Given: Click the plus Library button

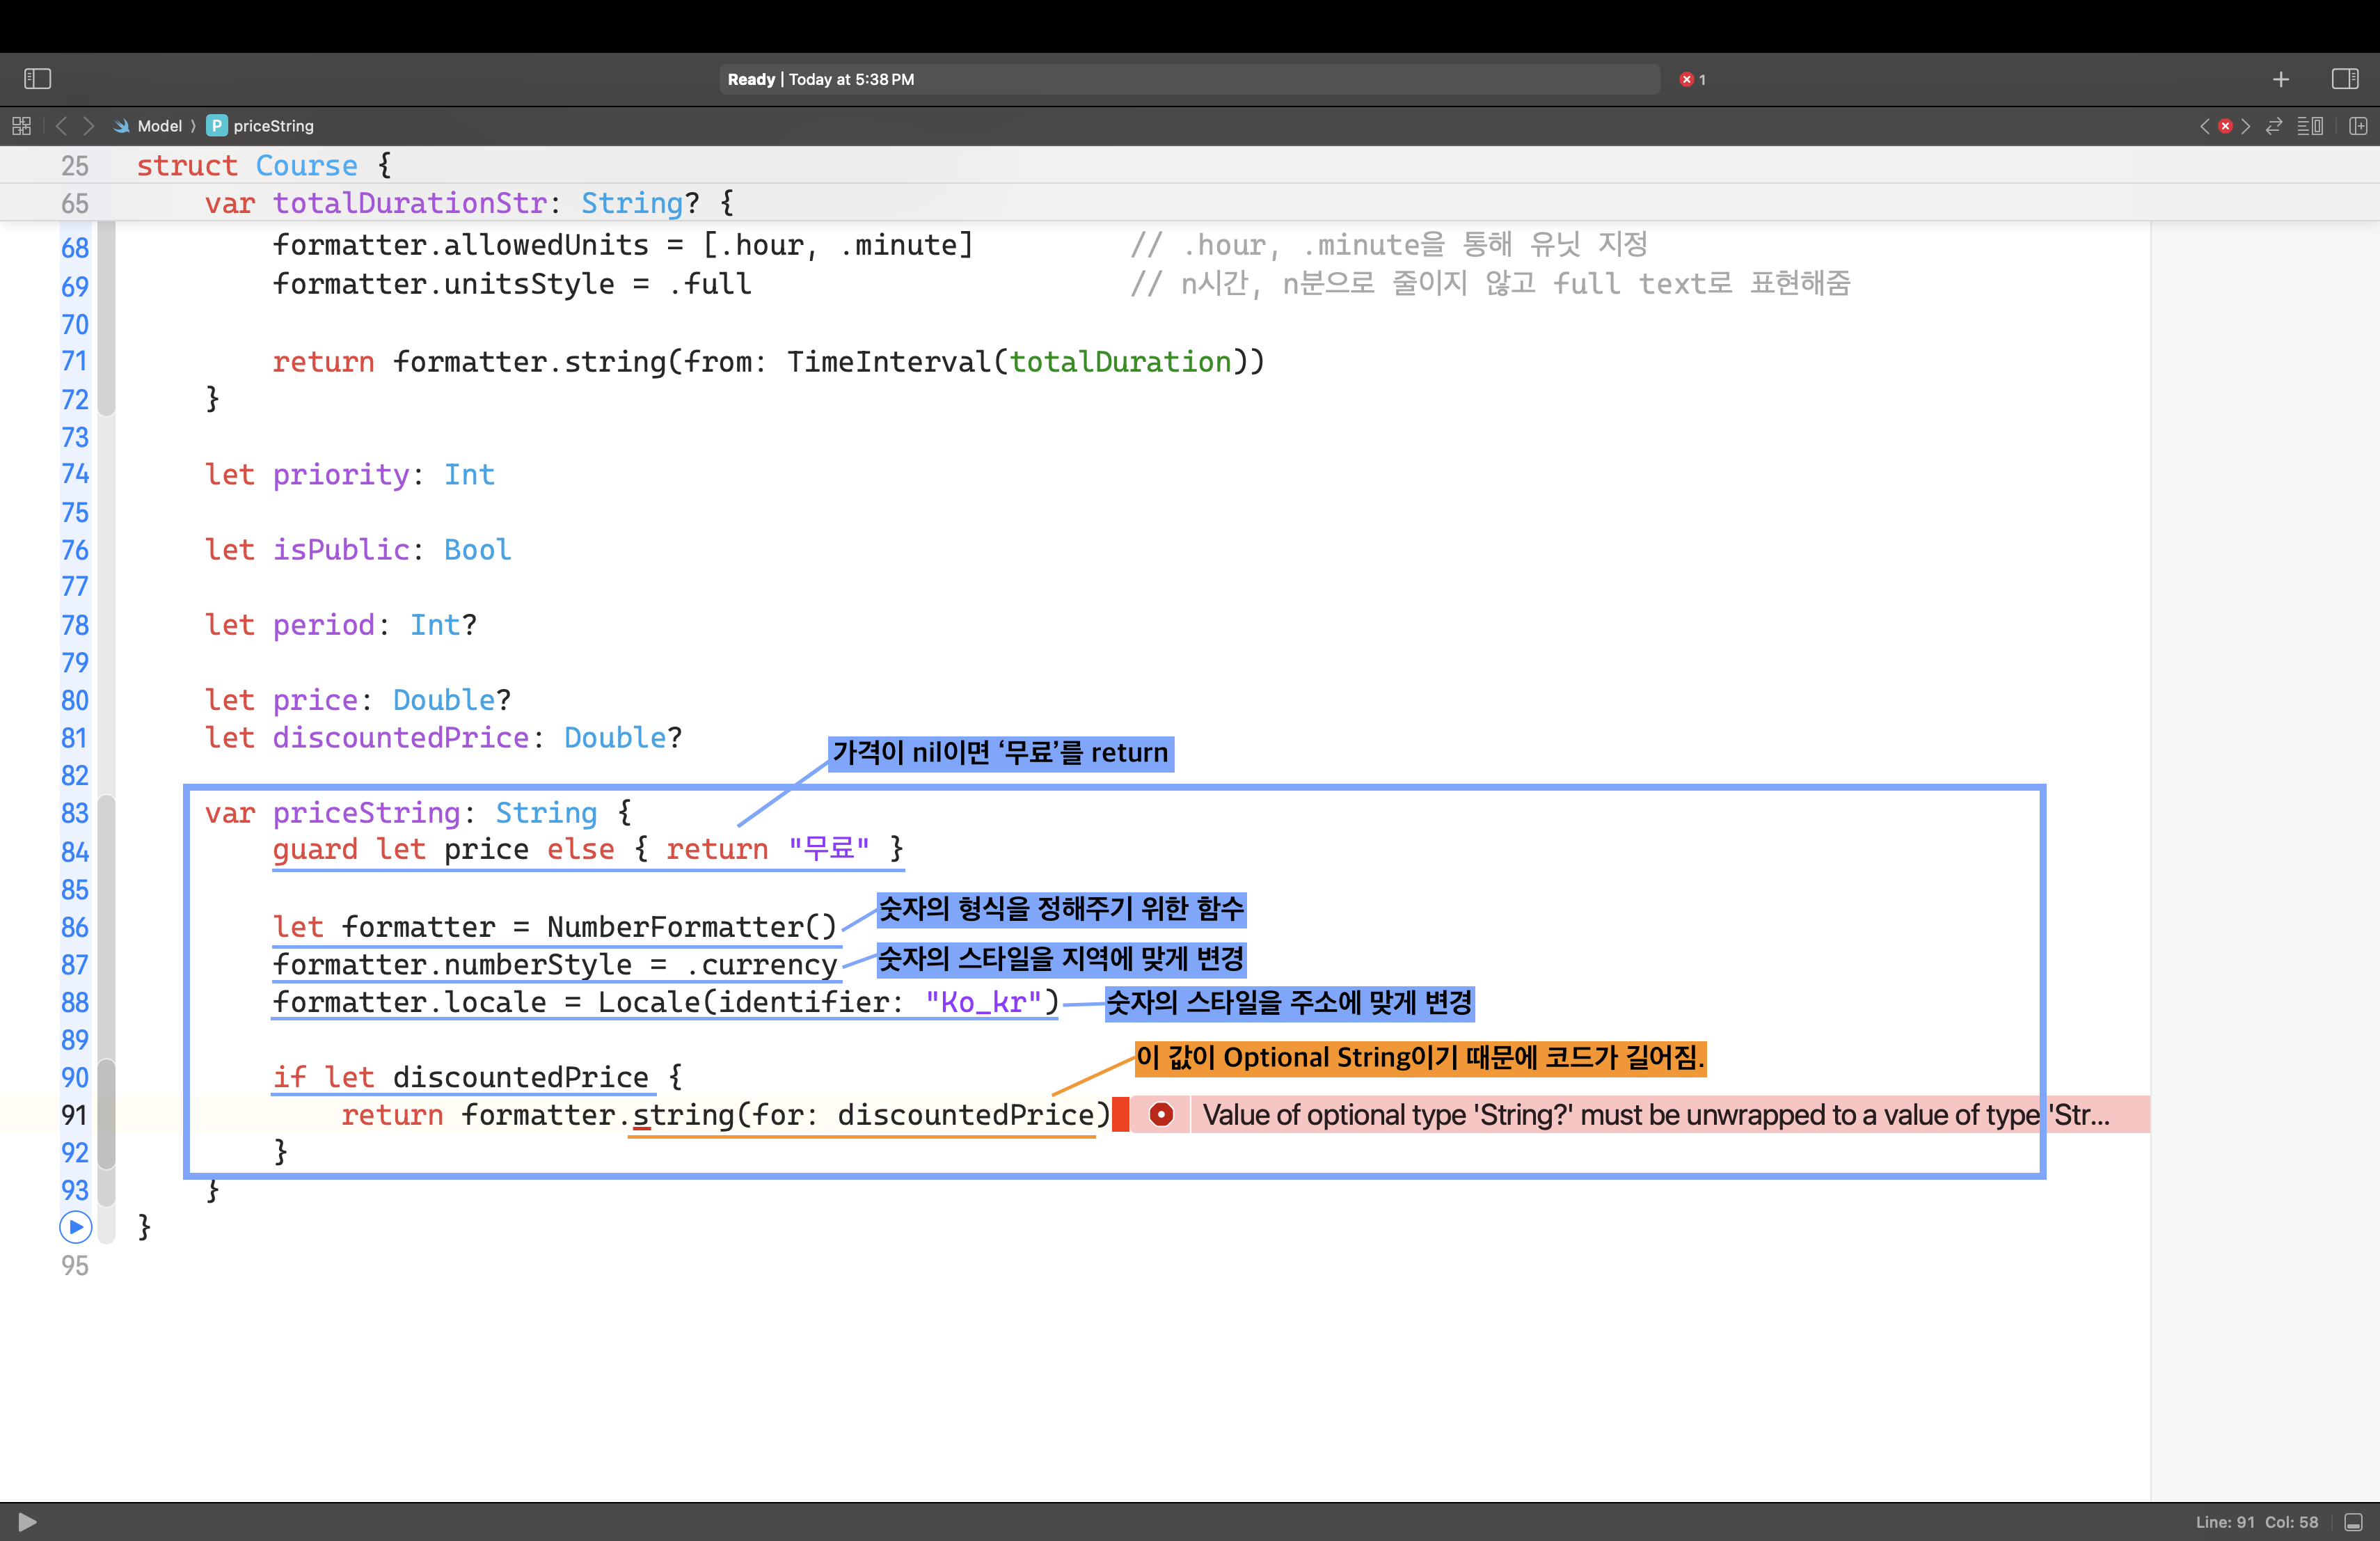Looking at the screenshot, I should (2281, 79).
